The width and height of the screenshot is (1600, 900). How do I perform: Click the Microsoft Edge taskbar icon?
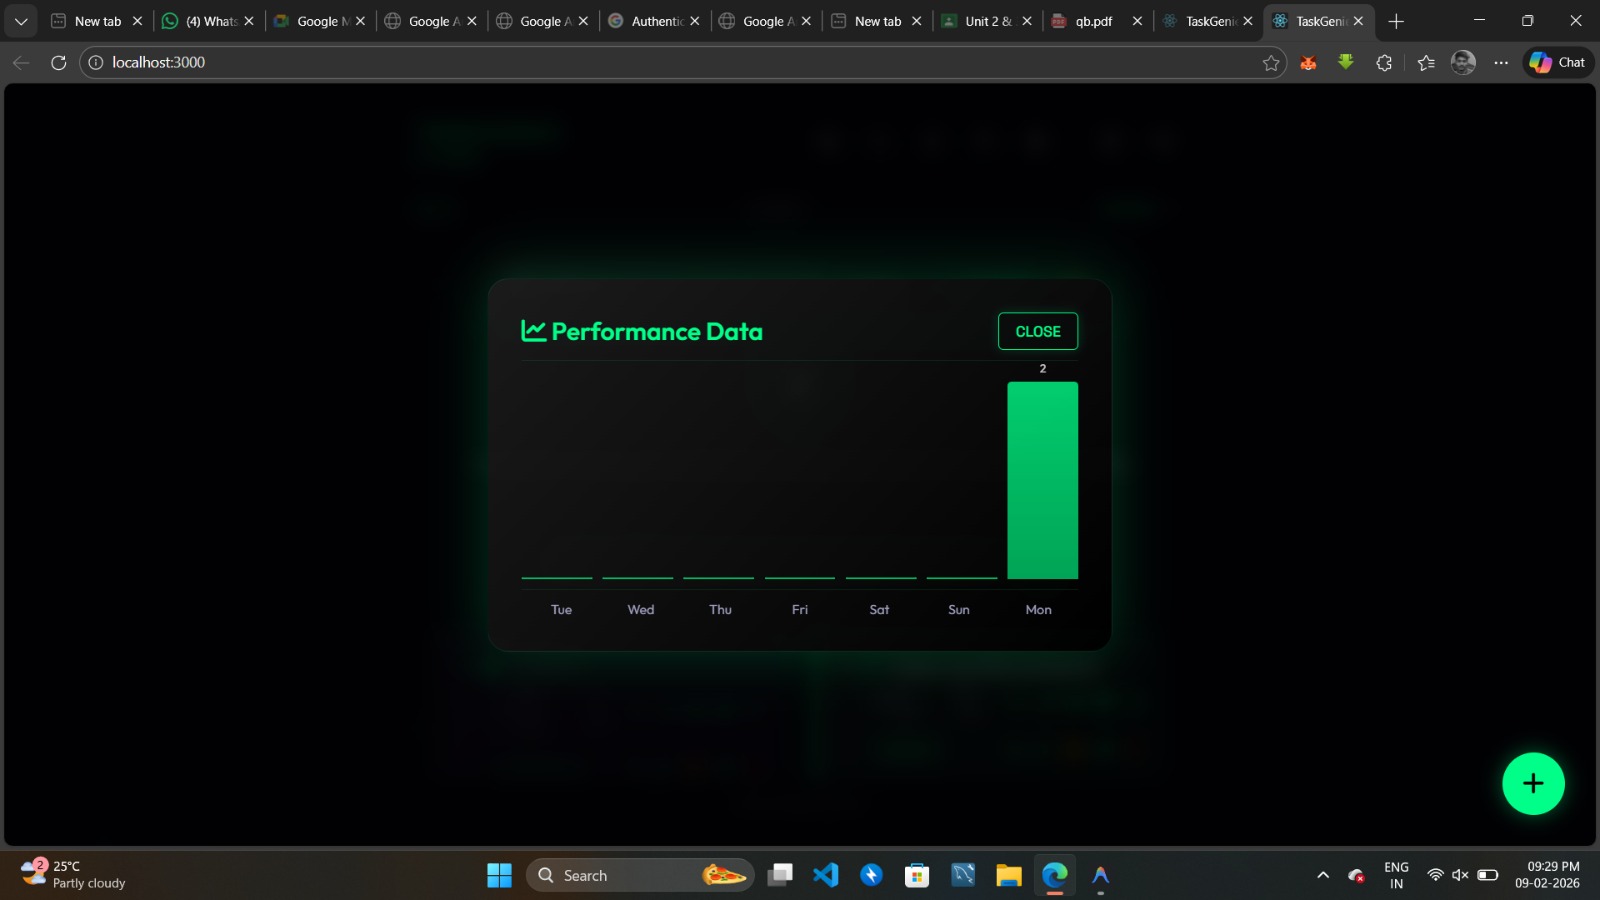point(1055,875)
